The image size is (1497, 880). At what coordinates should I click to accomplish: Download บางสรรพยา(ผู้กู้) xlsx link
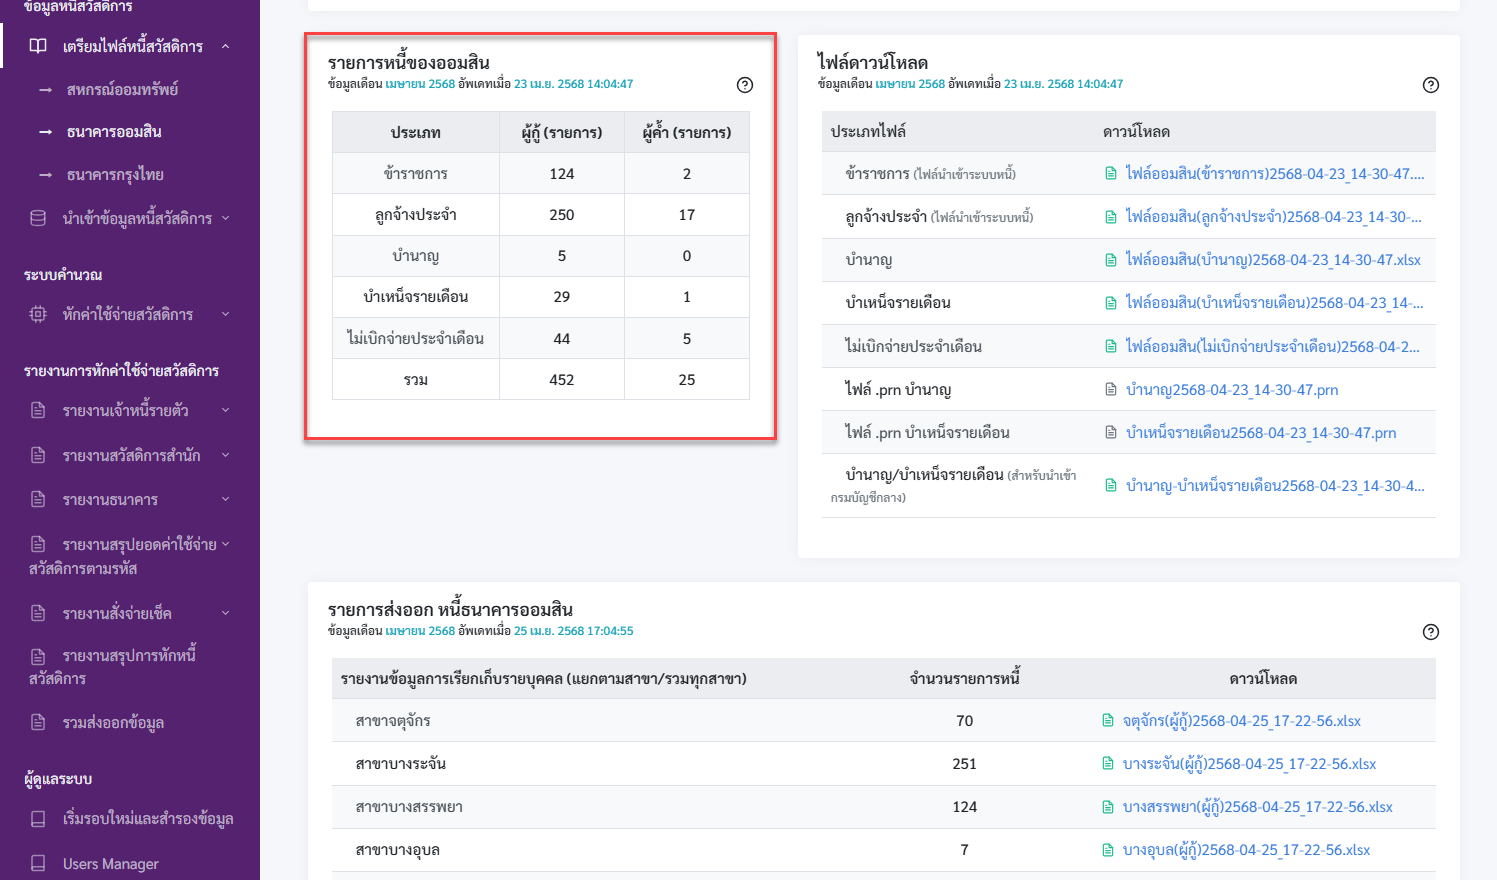pos(1258,807)
